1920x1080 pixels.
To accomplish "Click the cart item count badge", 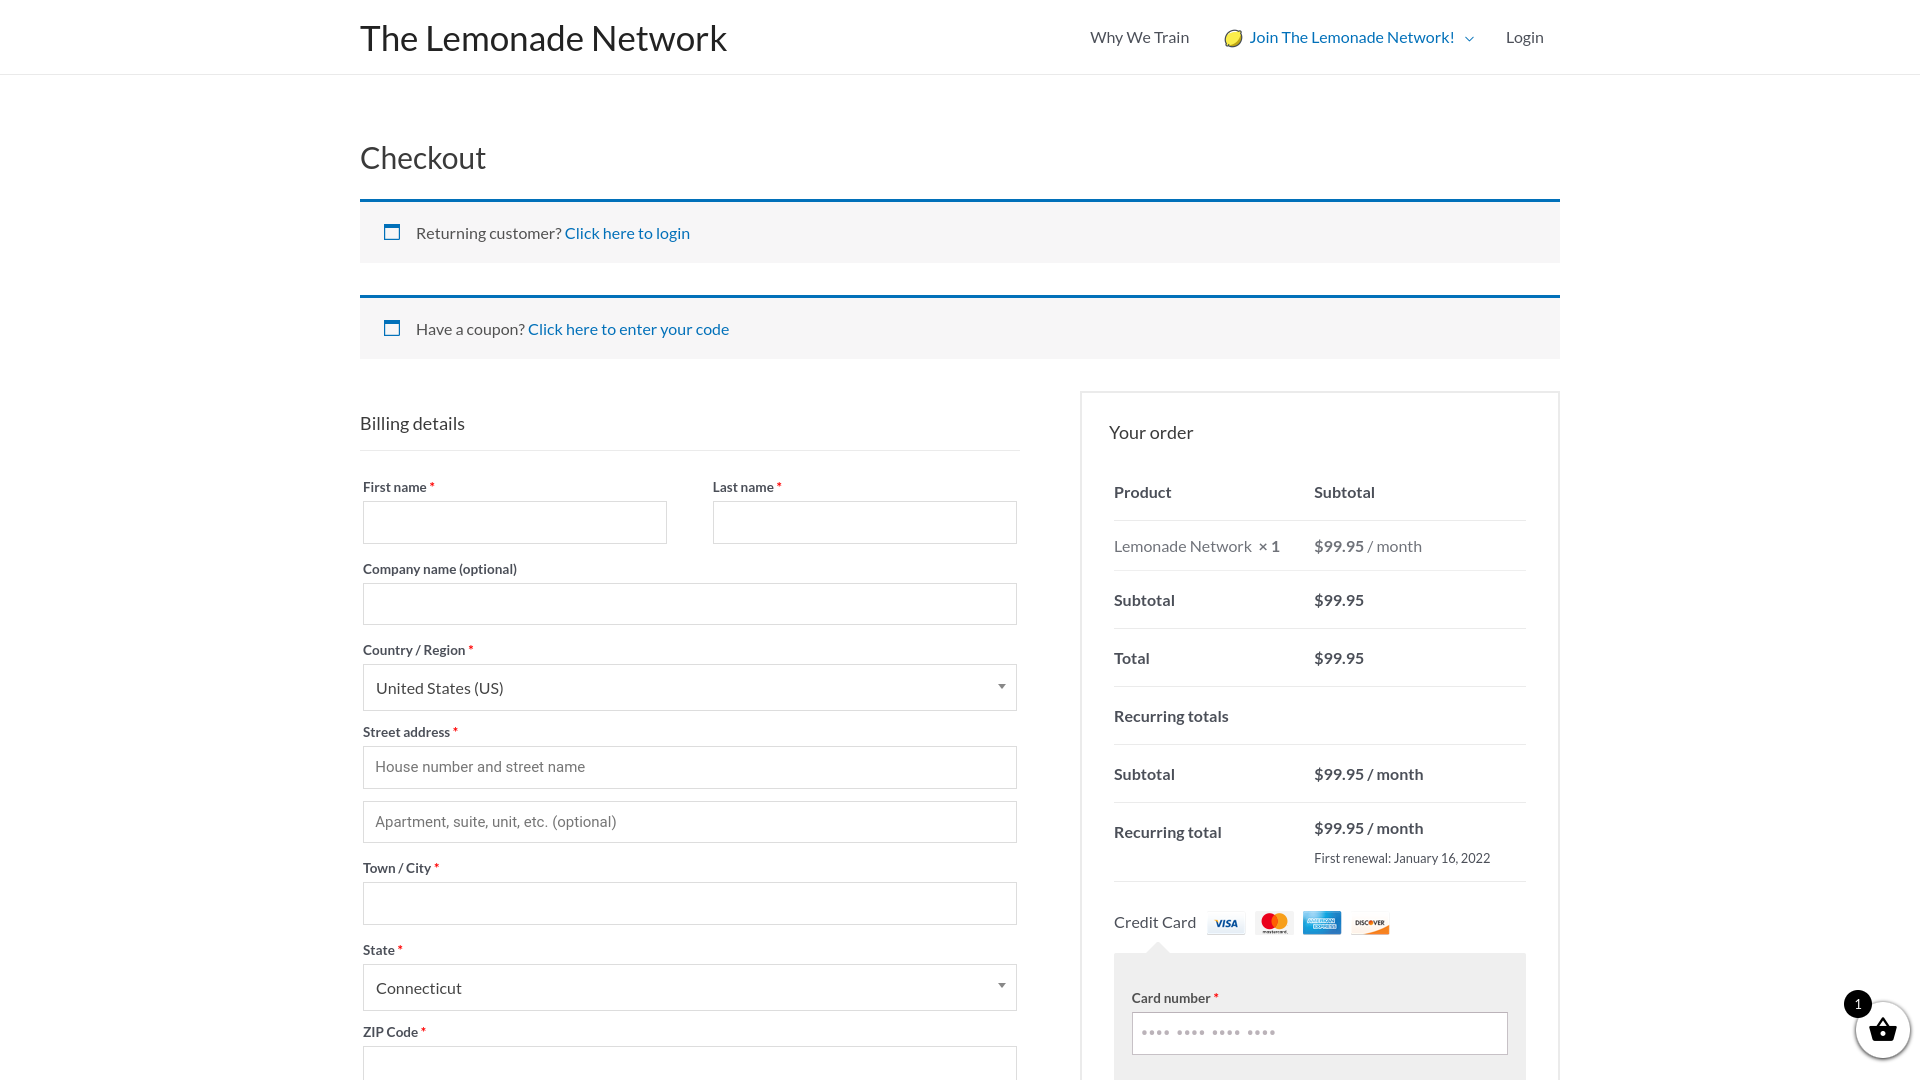I will tap(1858, 1004).
